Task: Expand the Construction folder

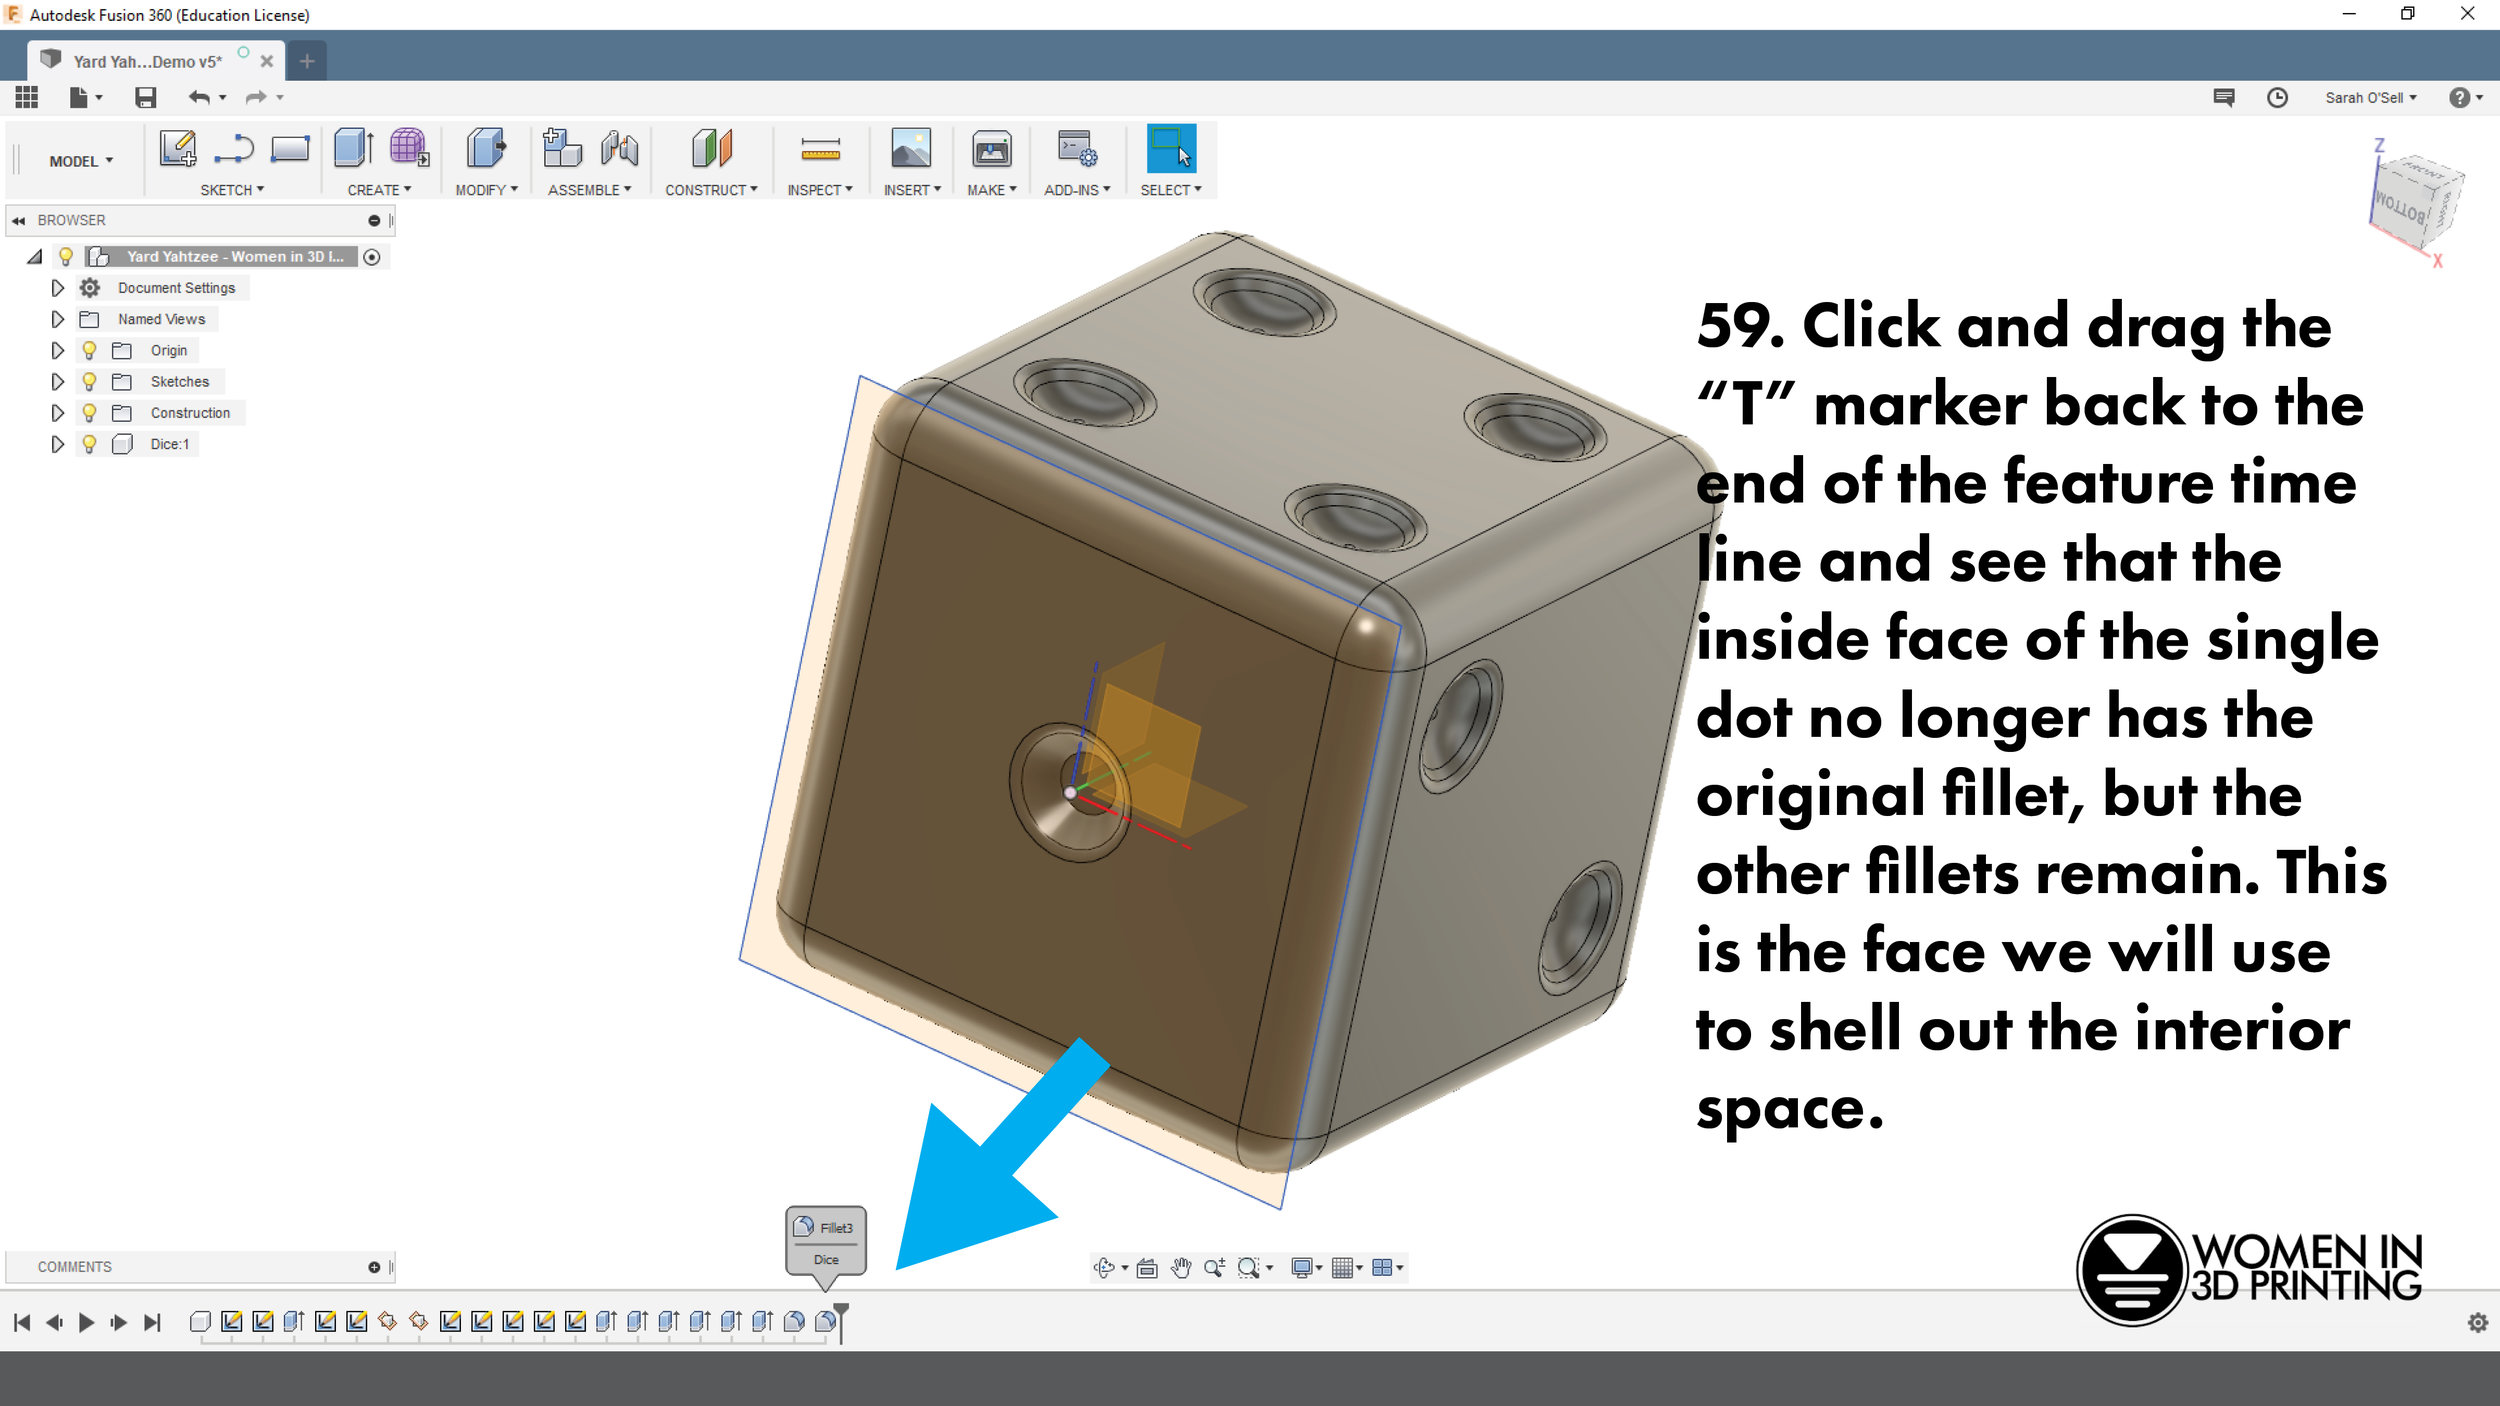Action: [x=57, y=412]
